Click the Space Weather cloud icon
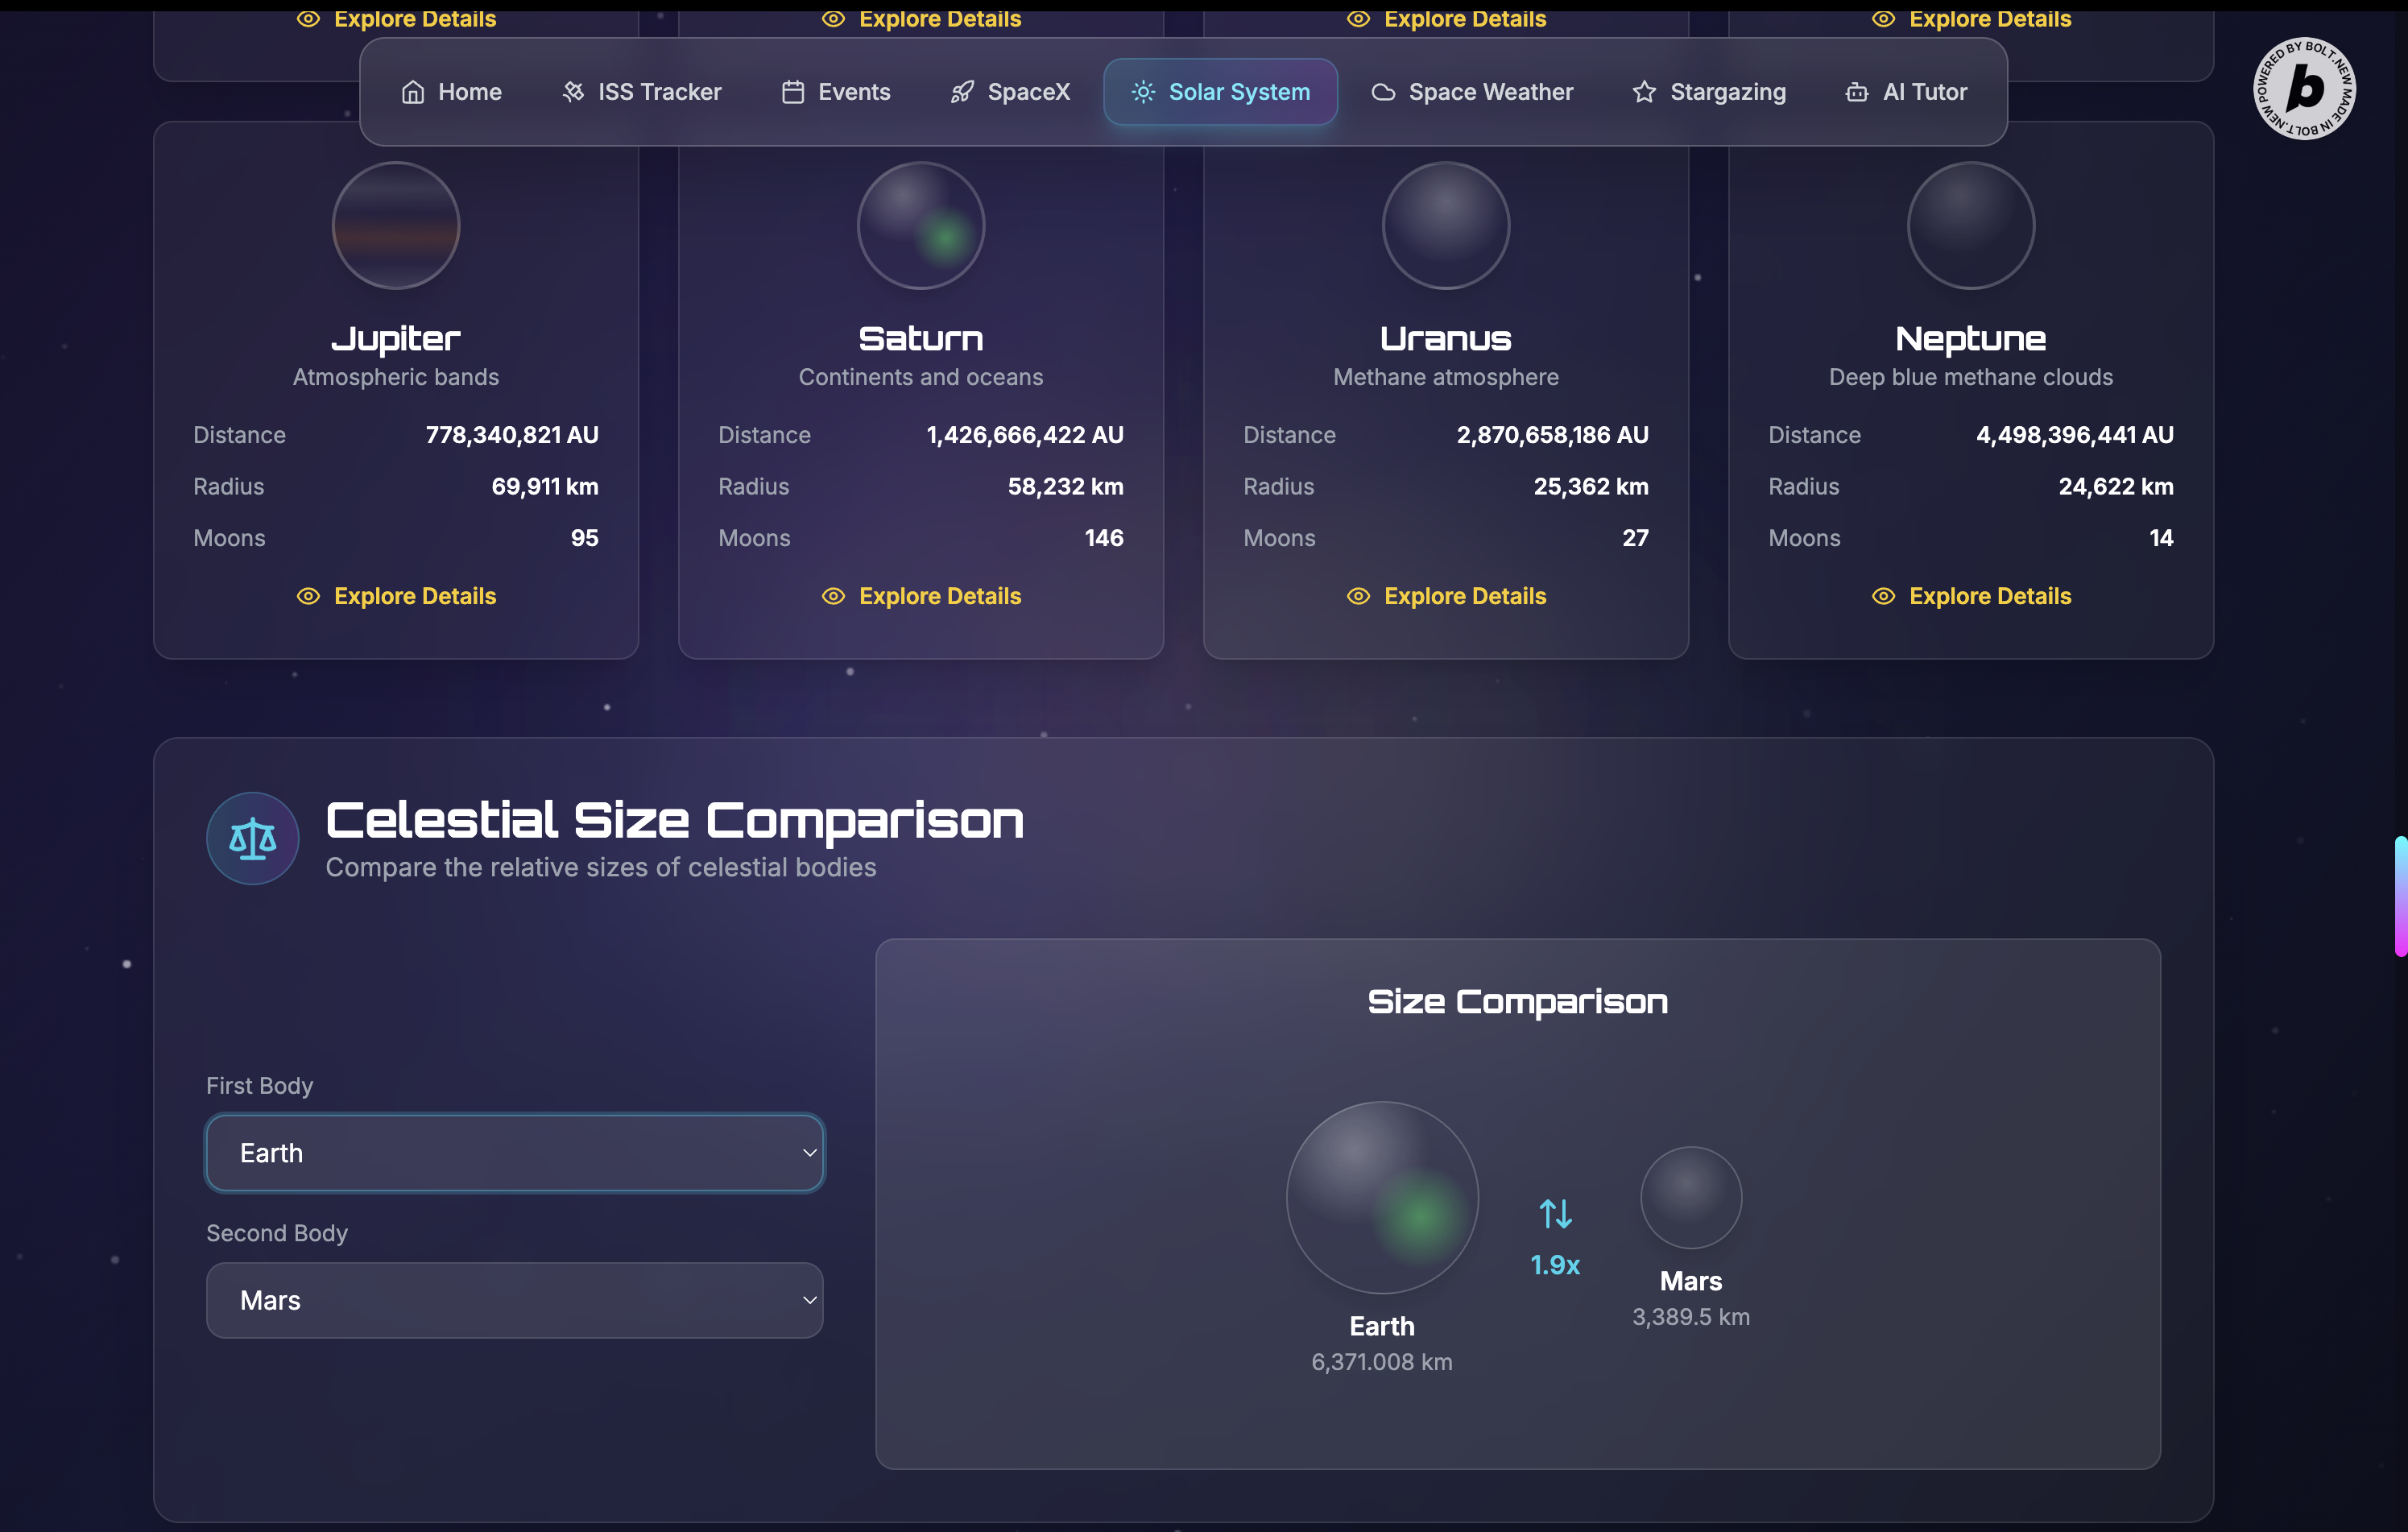2408x1532 pixels. (1383, 92)
